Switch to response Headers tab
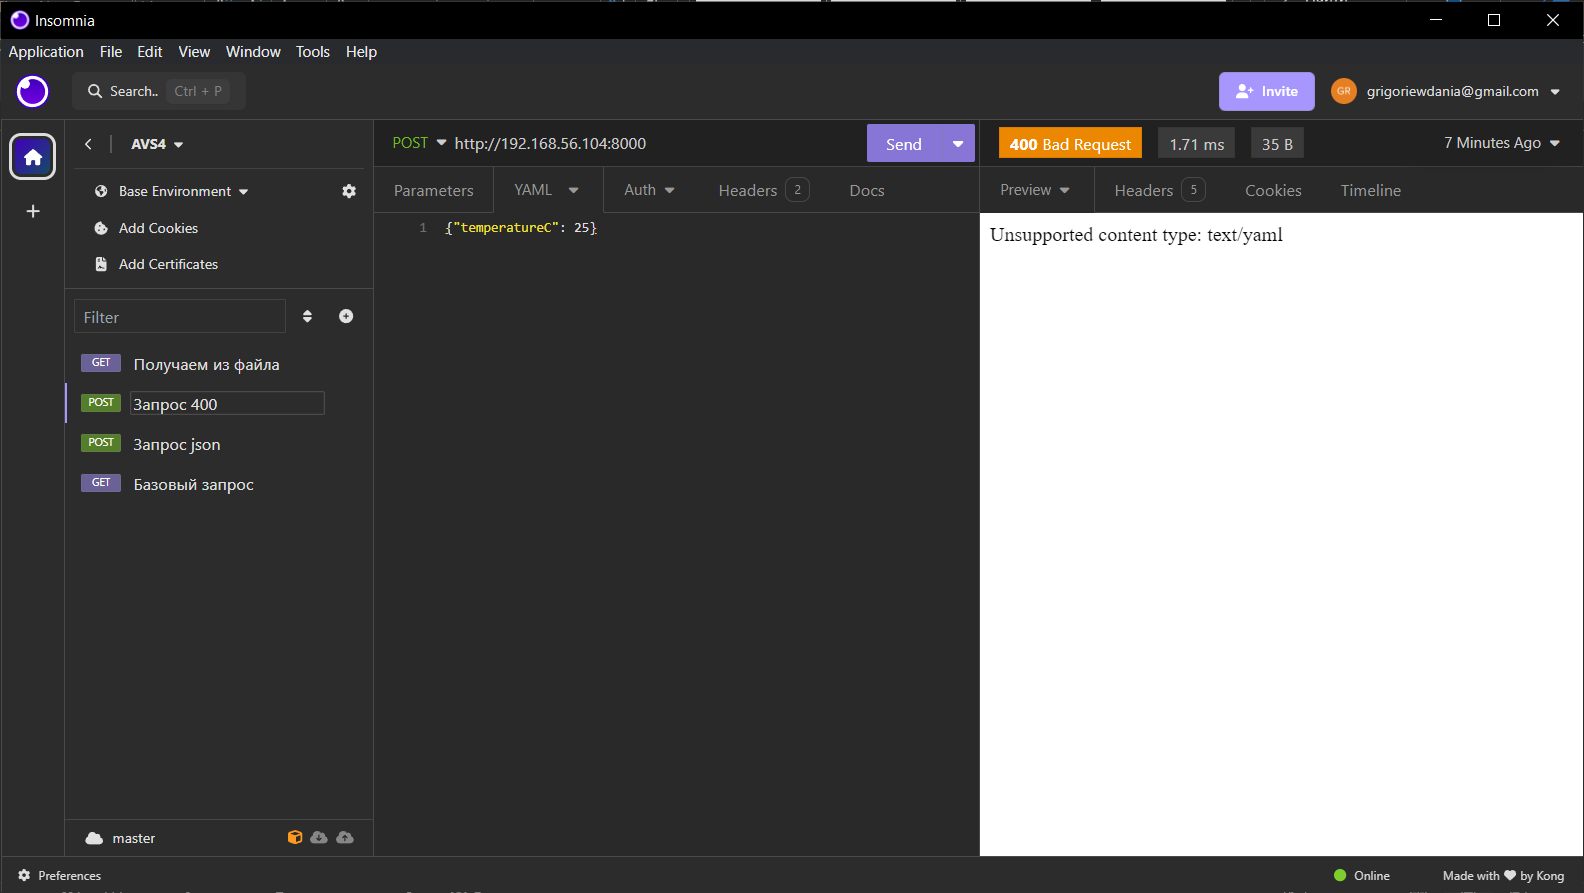This screenshot has width=1584, height=893. [1160, 190]
